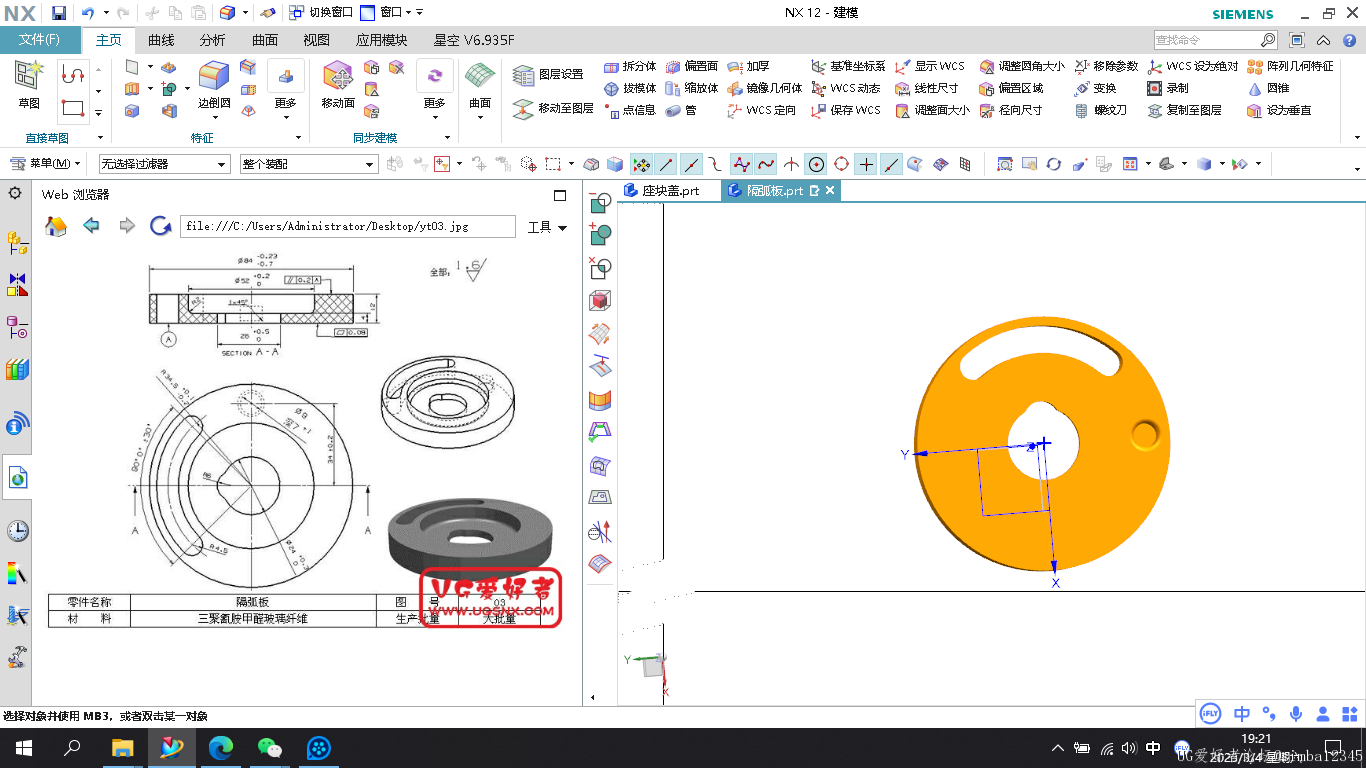Image resolution: width=1366 pixels, height=768 pixels.
Task: Select the 缩放体 scale body tool
Action: [x=692, y=88]
